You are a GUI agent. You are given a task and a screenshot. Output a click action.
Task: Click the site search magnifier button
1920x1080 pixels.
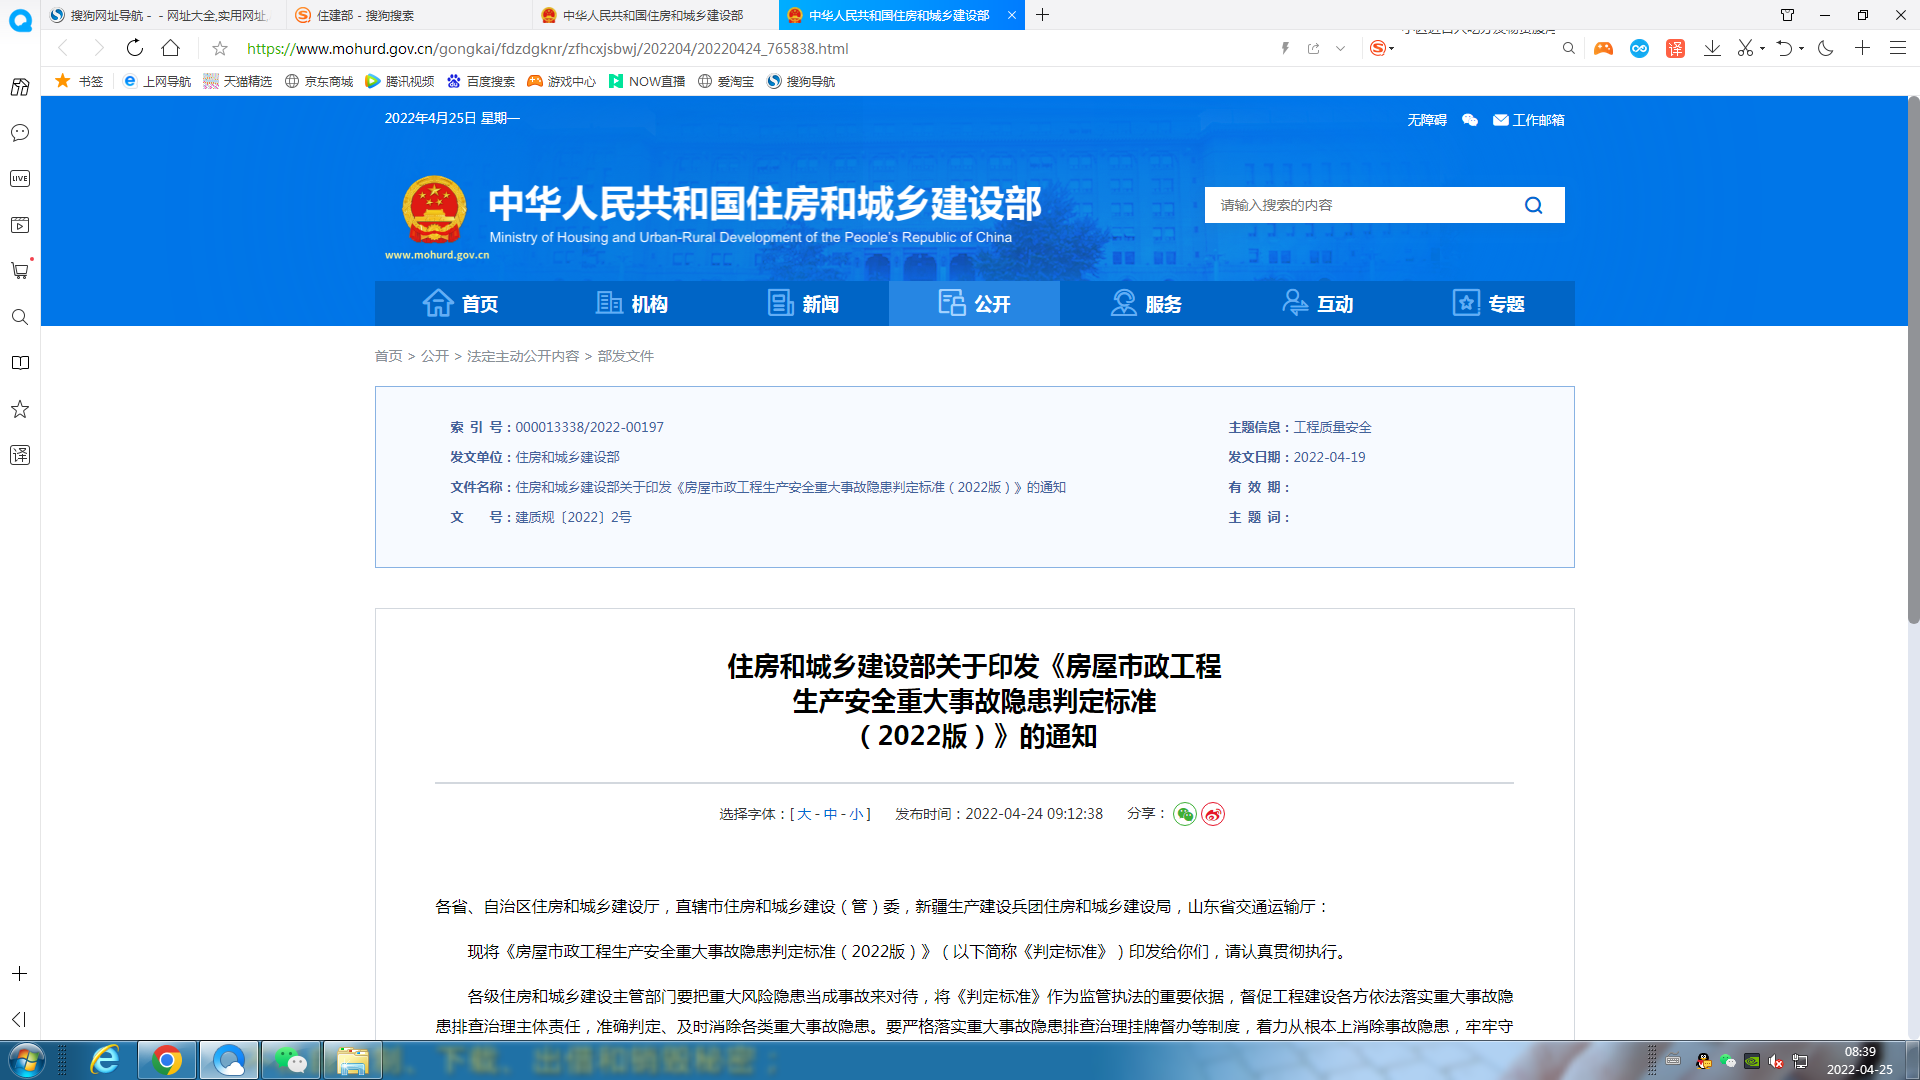(1533, 205)
